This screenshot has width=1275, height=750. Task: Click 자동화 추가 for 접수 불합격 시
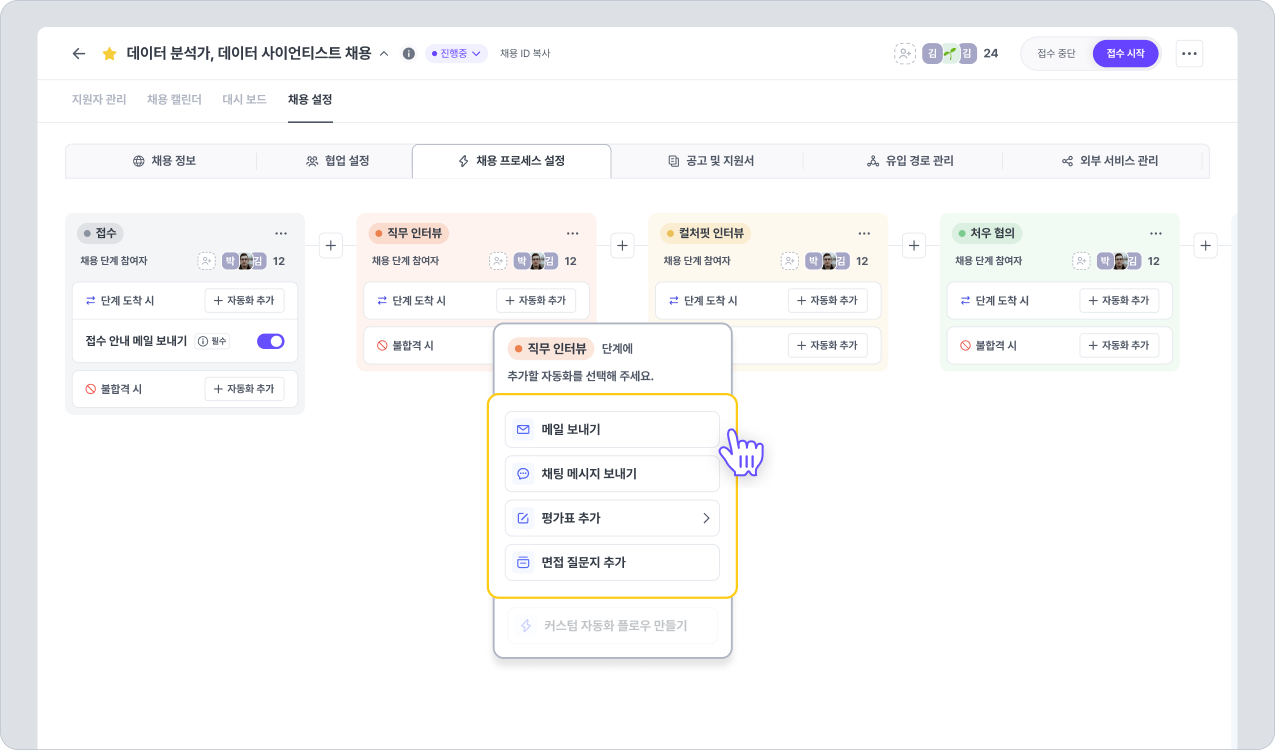coord(244,389)
